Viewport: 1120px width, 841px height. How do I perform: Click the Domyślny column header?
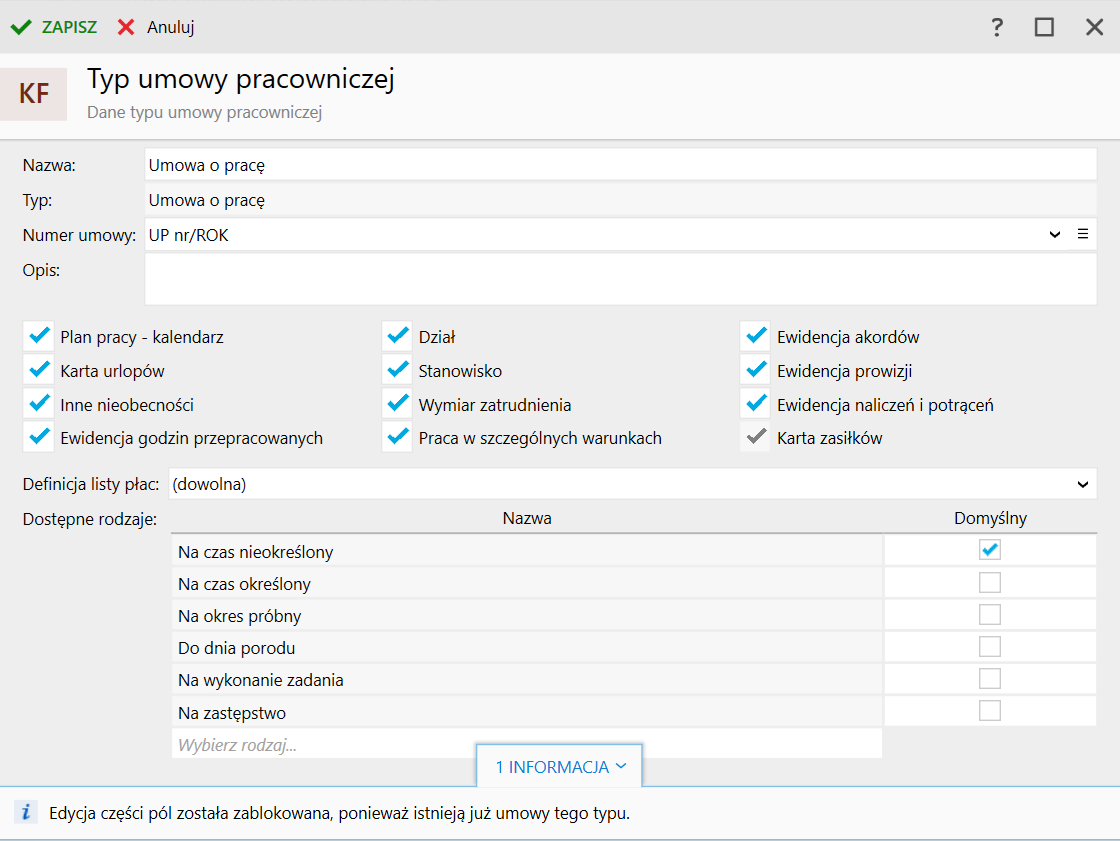[x=990, y=518]
